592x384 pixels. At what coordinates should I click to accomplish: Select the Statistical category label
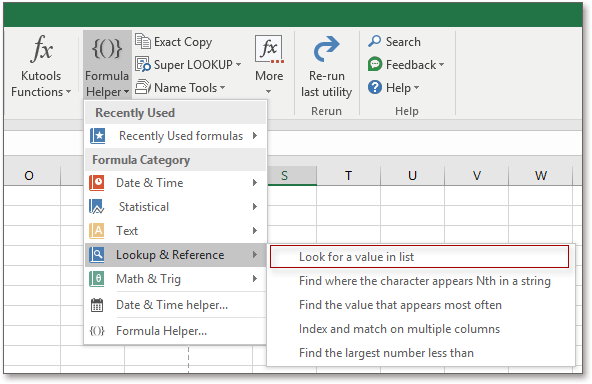pos(144,207)
